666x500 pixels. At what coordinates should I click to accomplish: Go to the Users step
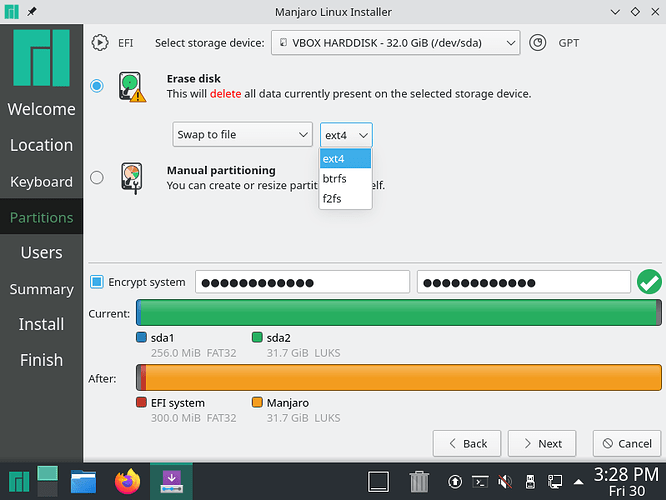tap(41, 253)
